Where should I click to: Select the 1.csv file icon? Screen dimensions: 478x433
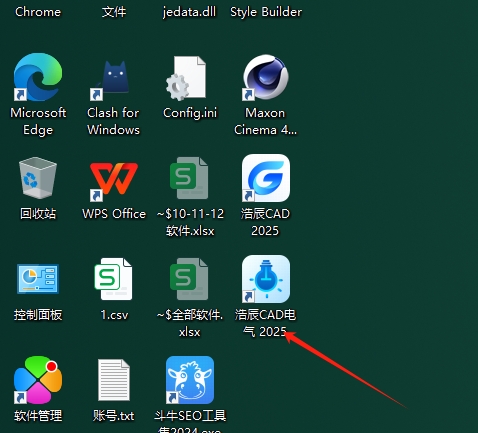[113, 279]
